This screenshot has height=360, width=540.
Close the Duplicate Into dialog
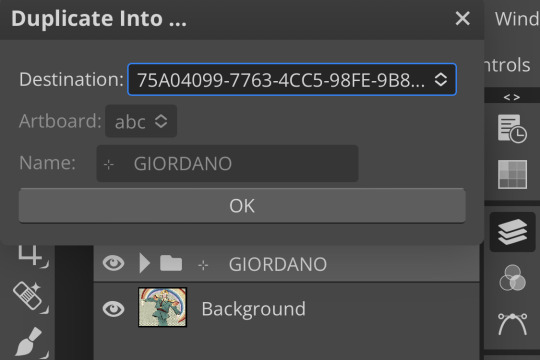click(463, 18)
